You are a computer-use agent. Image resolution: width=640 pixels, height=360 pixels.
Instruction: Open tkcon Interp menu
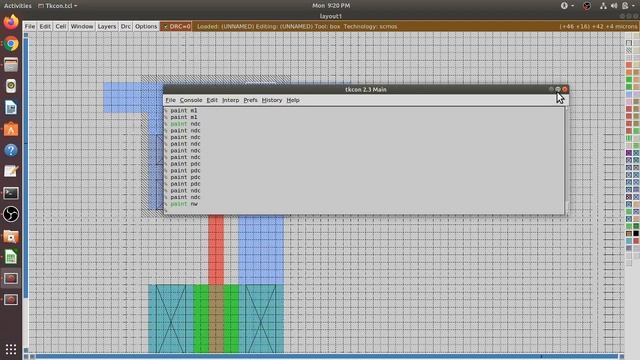tap(231, 100)
